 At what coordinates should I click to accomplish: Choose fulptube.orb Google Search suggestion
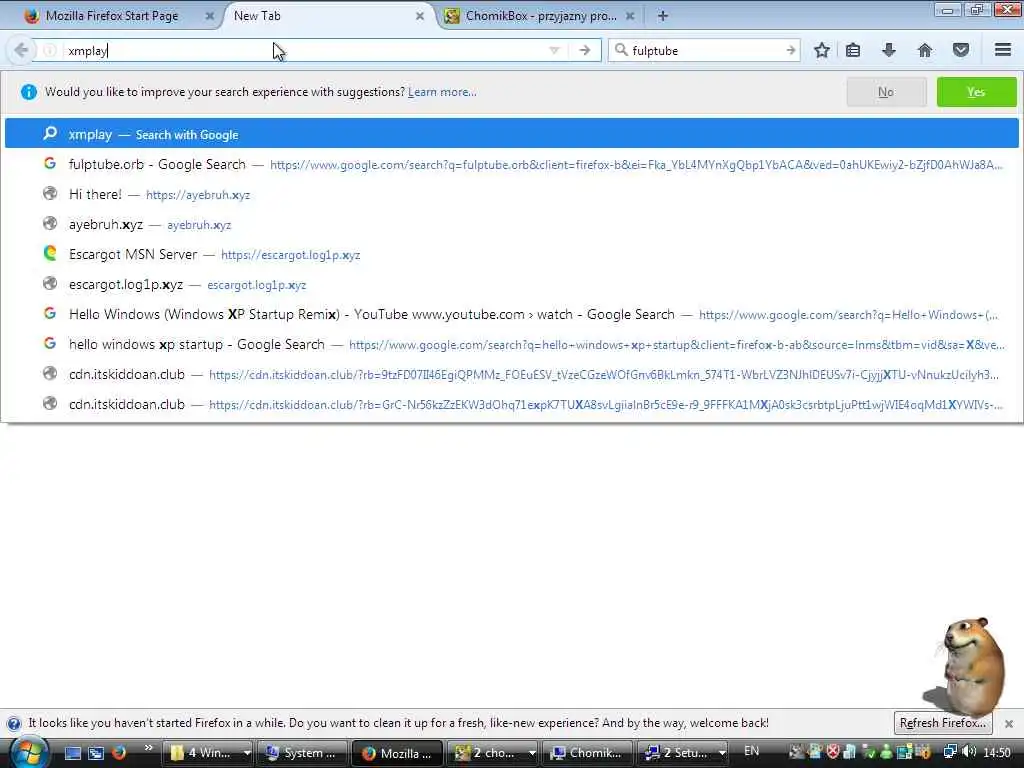[511, 165]
